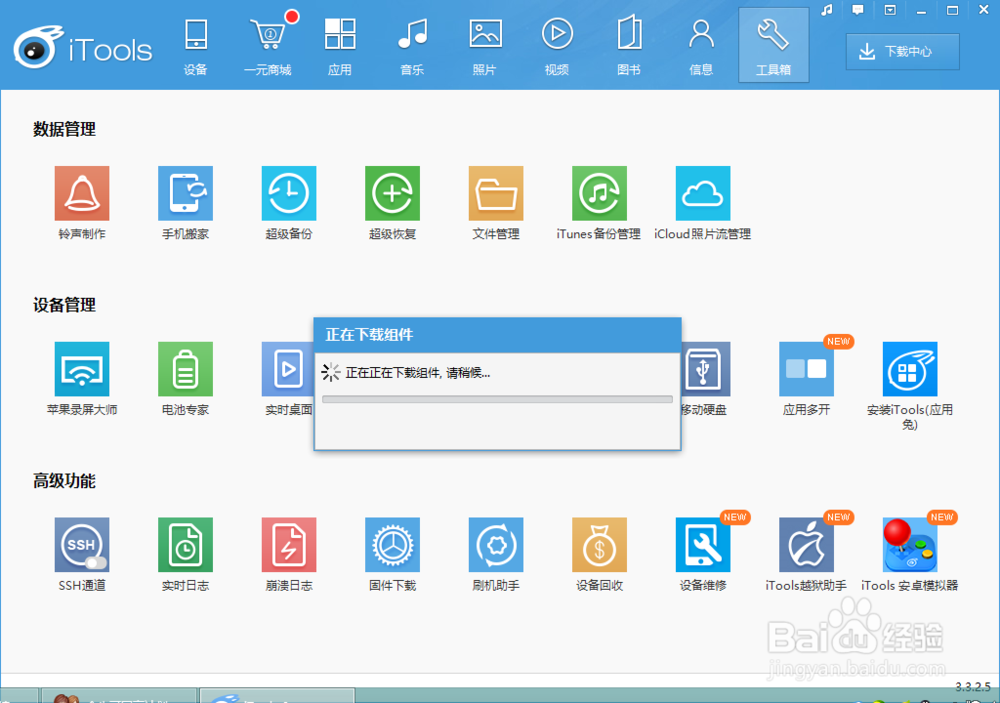Open the iCloud照片流管理 tool
The height and width of the screenshot is (703, 1000).
click(703, 193)
